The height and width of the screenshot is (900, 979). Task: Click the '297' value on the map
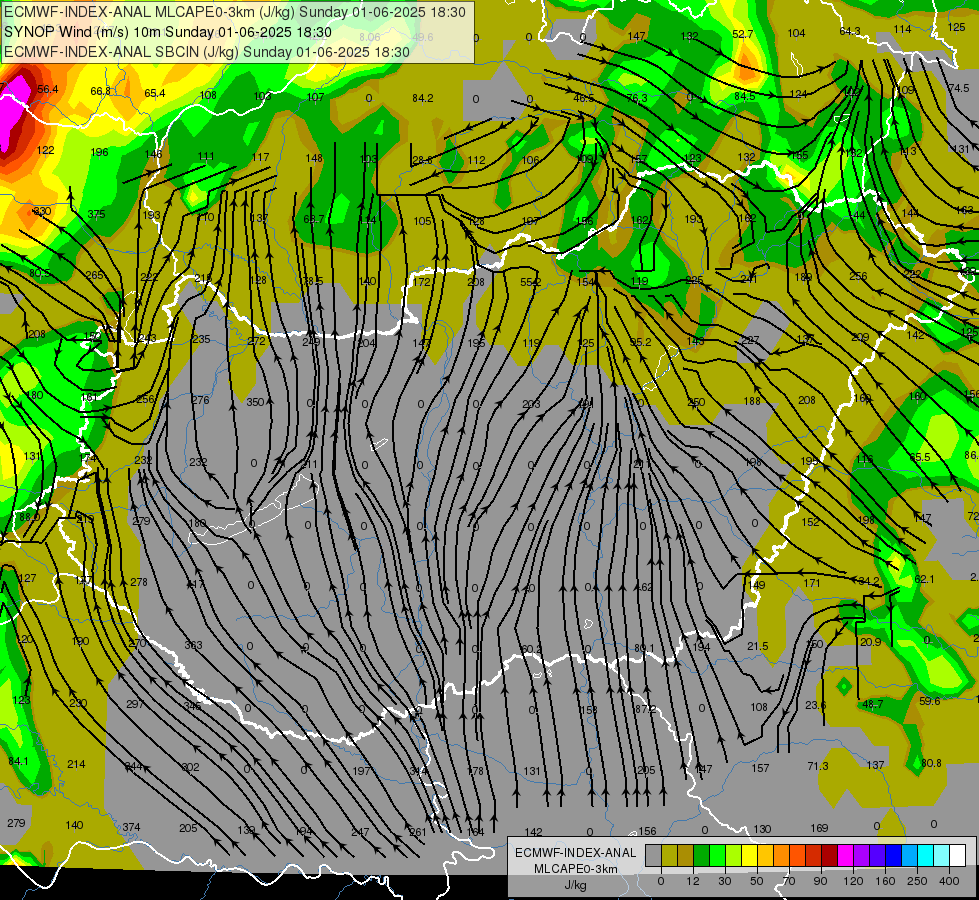pos(135,704)
